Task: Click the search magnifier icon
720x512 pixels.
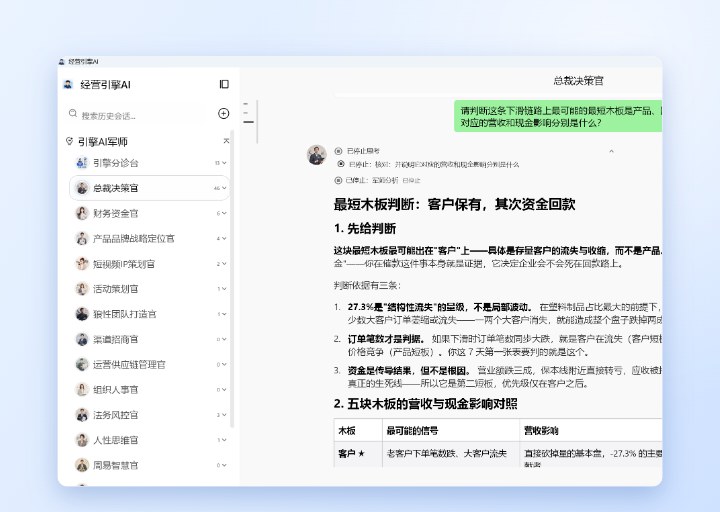Action: point(73,113)
